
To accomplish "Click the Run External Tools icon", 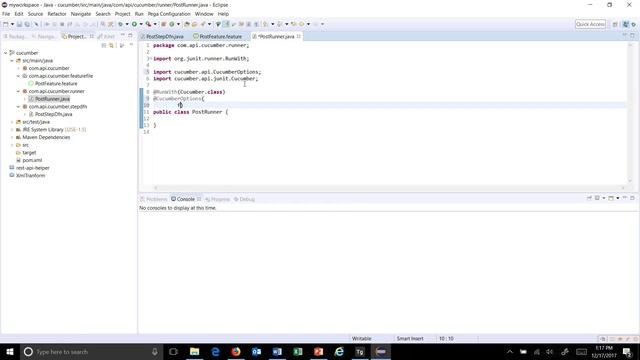I will click(x=149, y=24).
